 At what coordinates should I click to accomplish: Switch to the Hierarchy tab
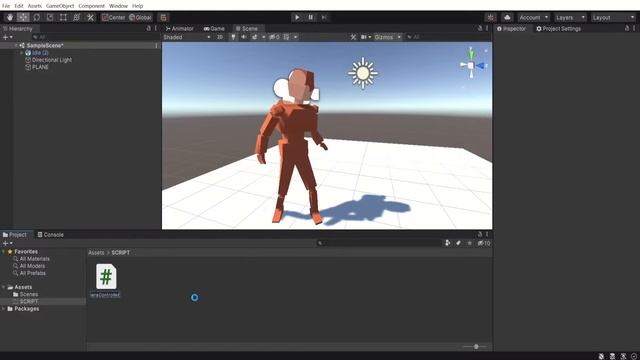18,29
